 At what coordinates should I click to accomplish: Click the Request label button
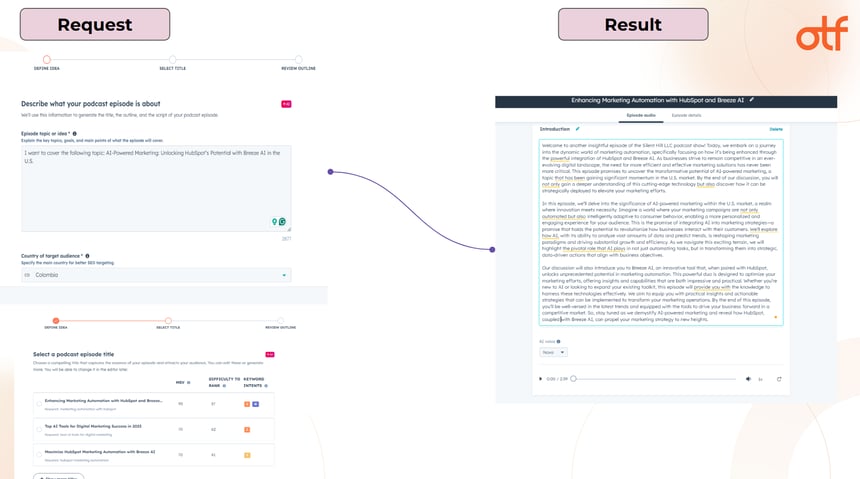coord(95,25)
